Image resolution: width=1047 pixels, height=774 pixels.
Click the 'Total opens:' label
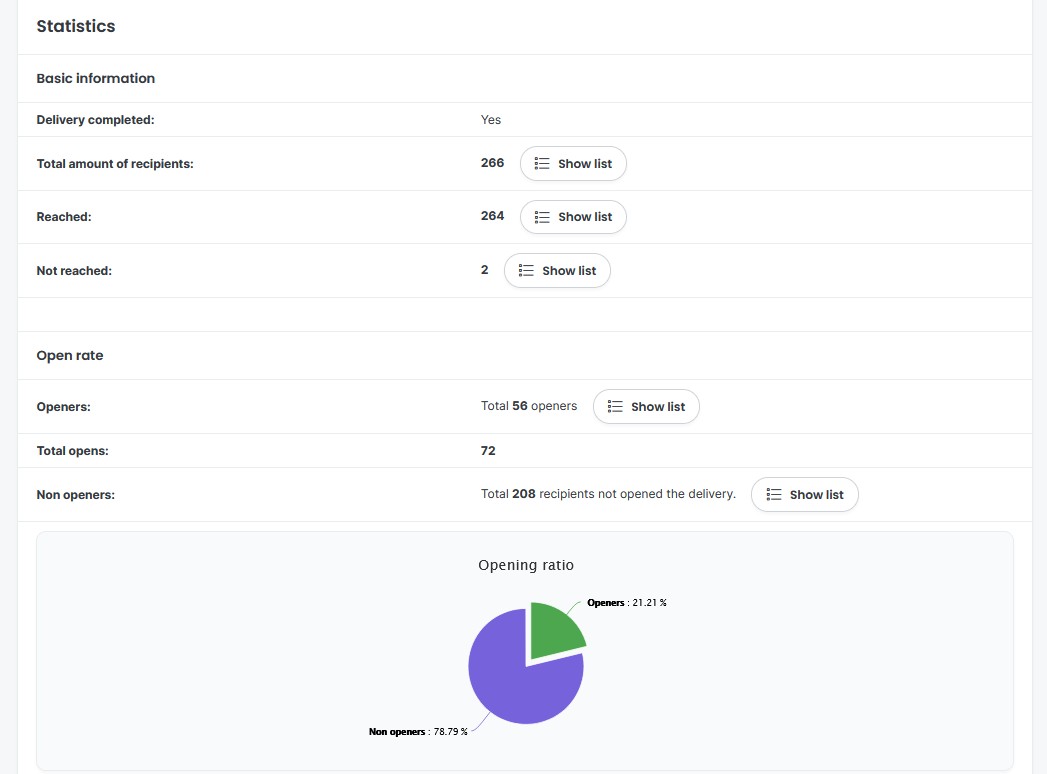[72, 451]
